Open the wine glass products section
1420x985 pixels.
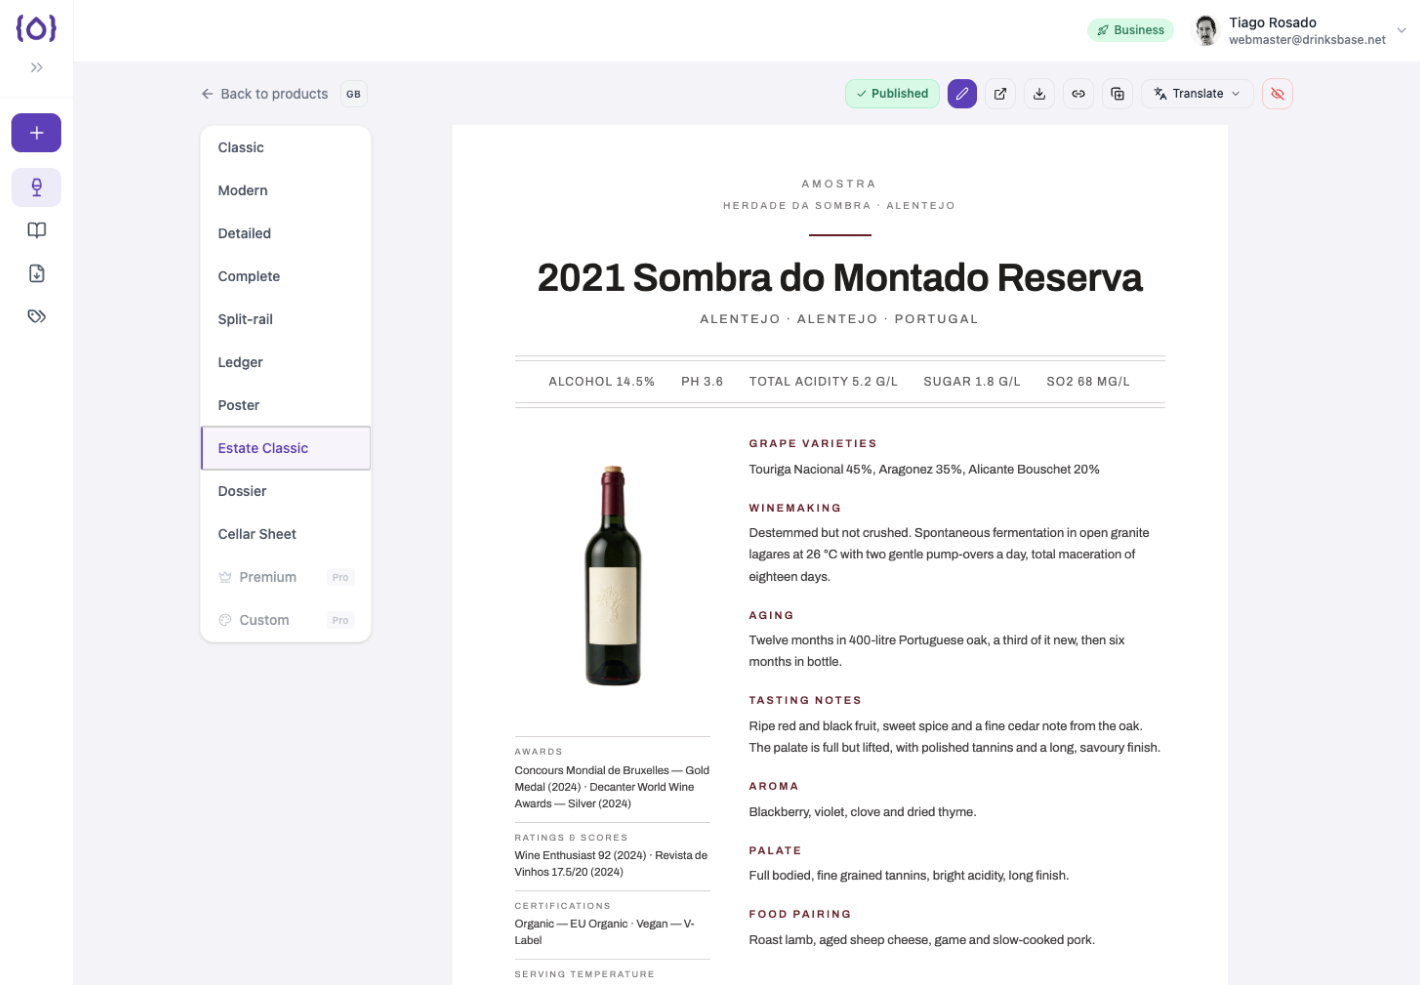[x=36, y=187]
